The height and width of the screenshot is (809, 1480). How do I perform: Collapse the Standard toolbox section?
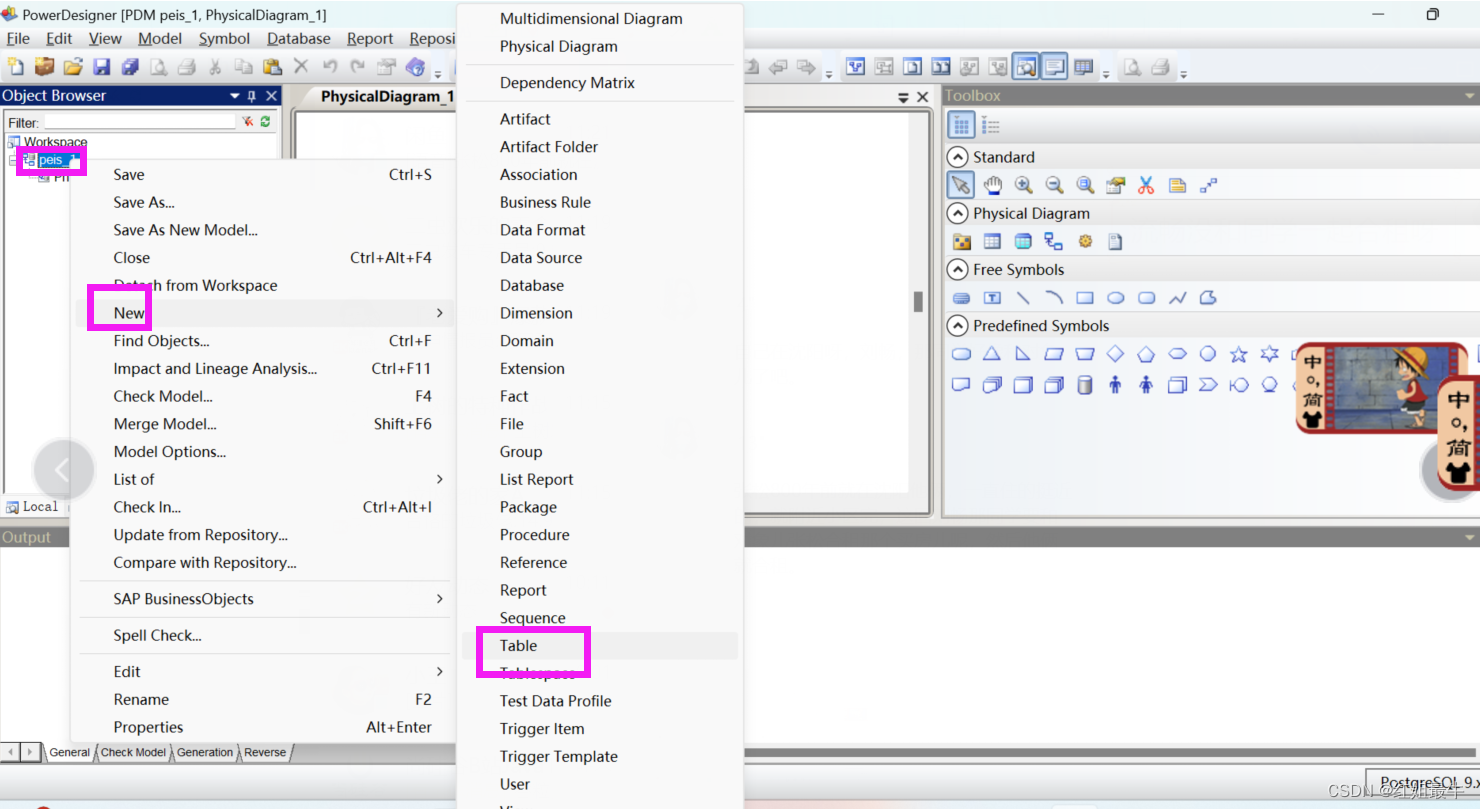pyautogui.click(x=957, y=157)
